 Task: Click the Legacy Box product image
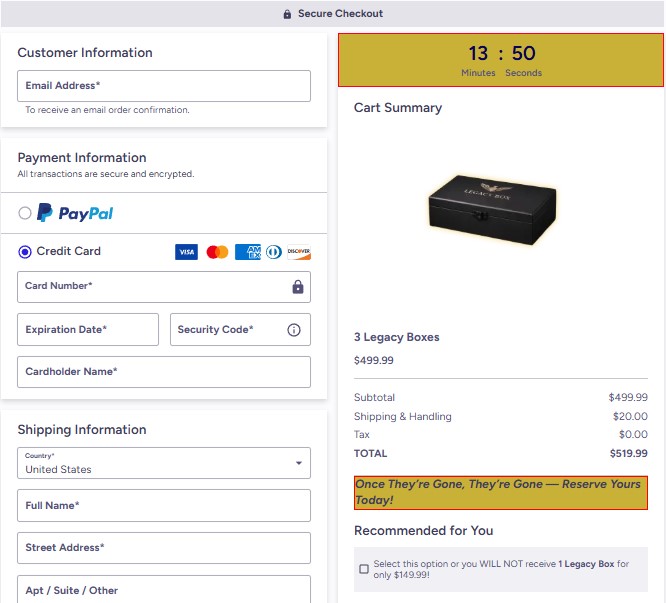click(492, 209)
